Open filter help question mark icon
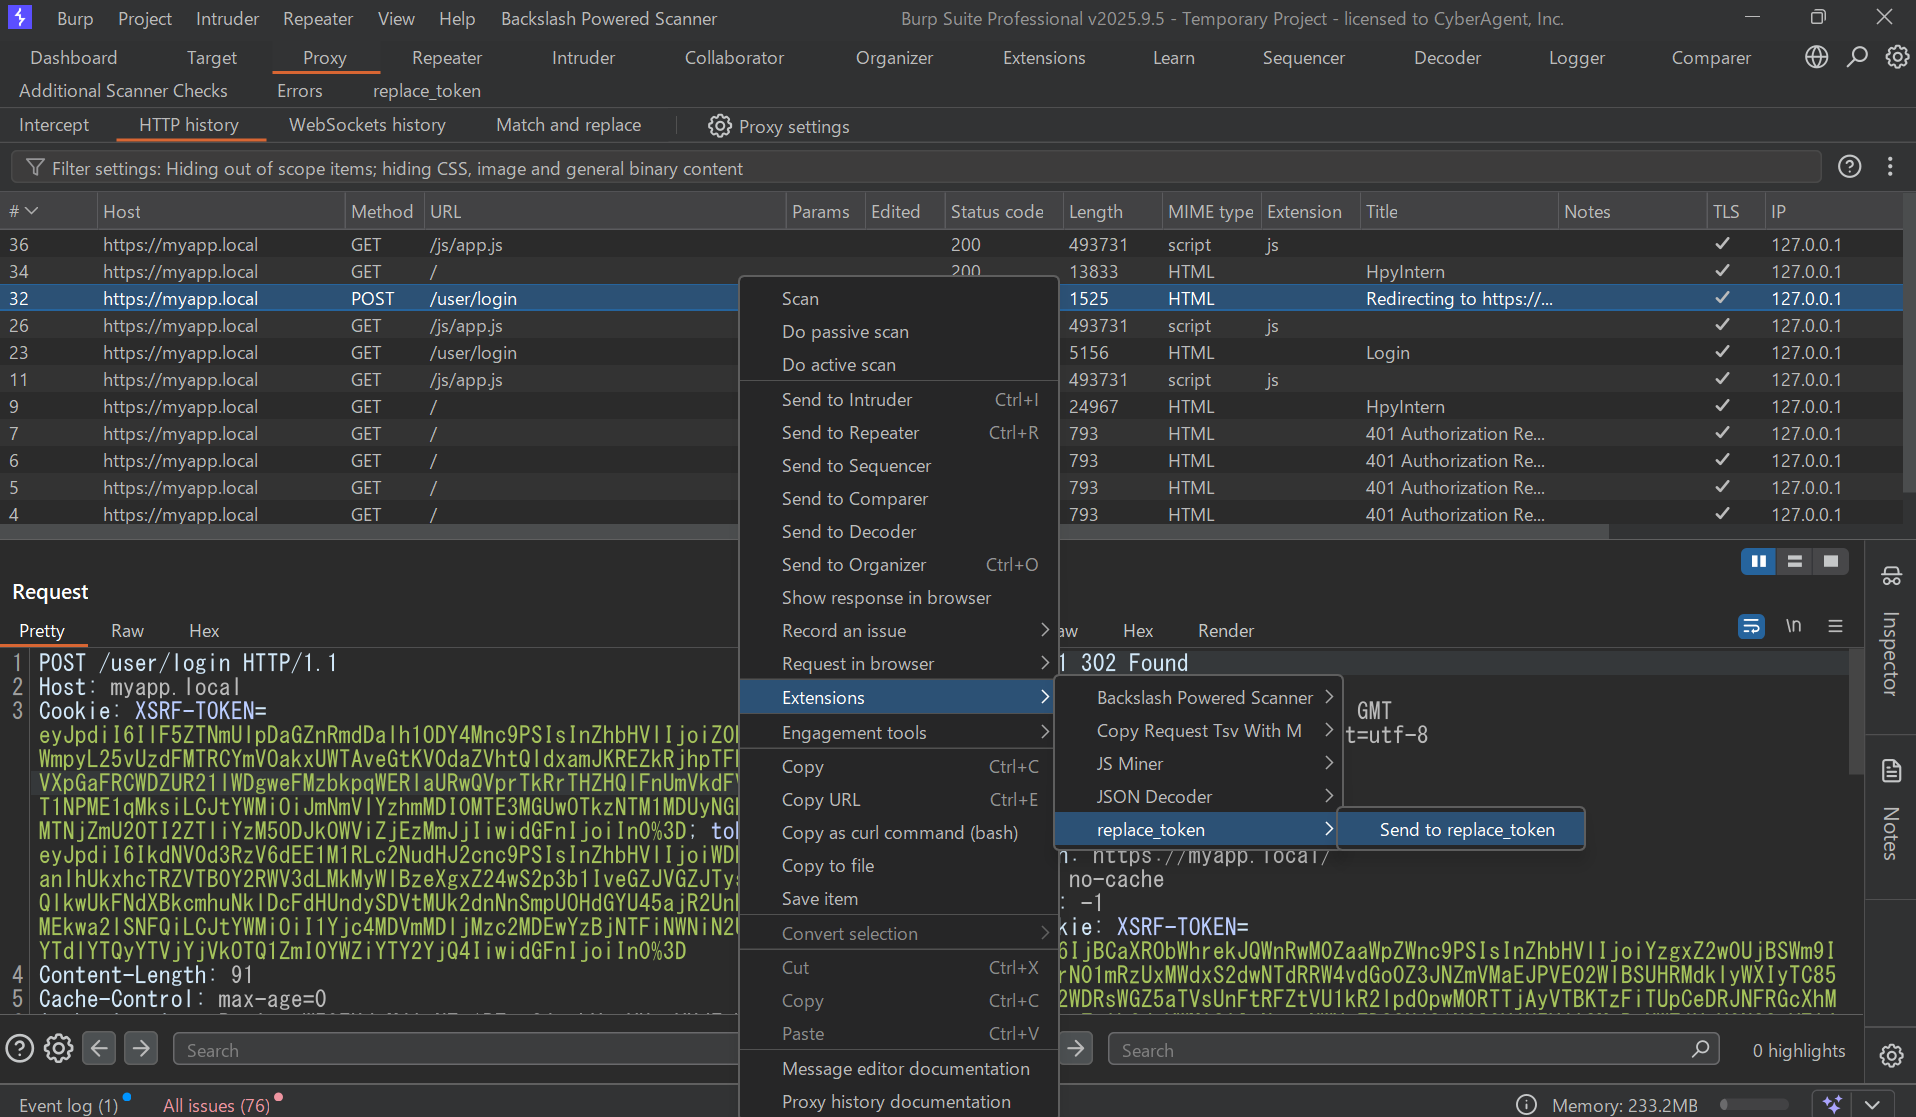Image resolution: width=1916 pixels, height=1117 pixels. pos(1849,167)
